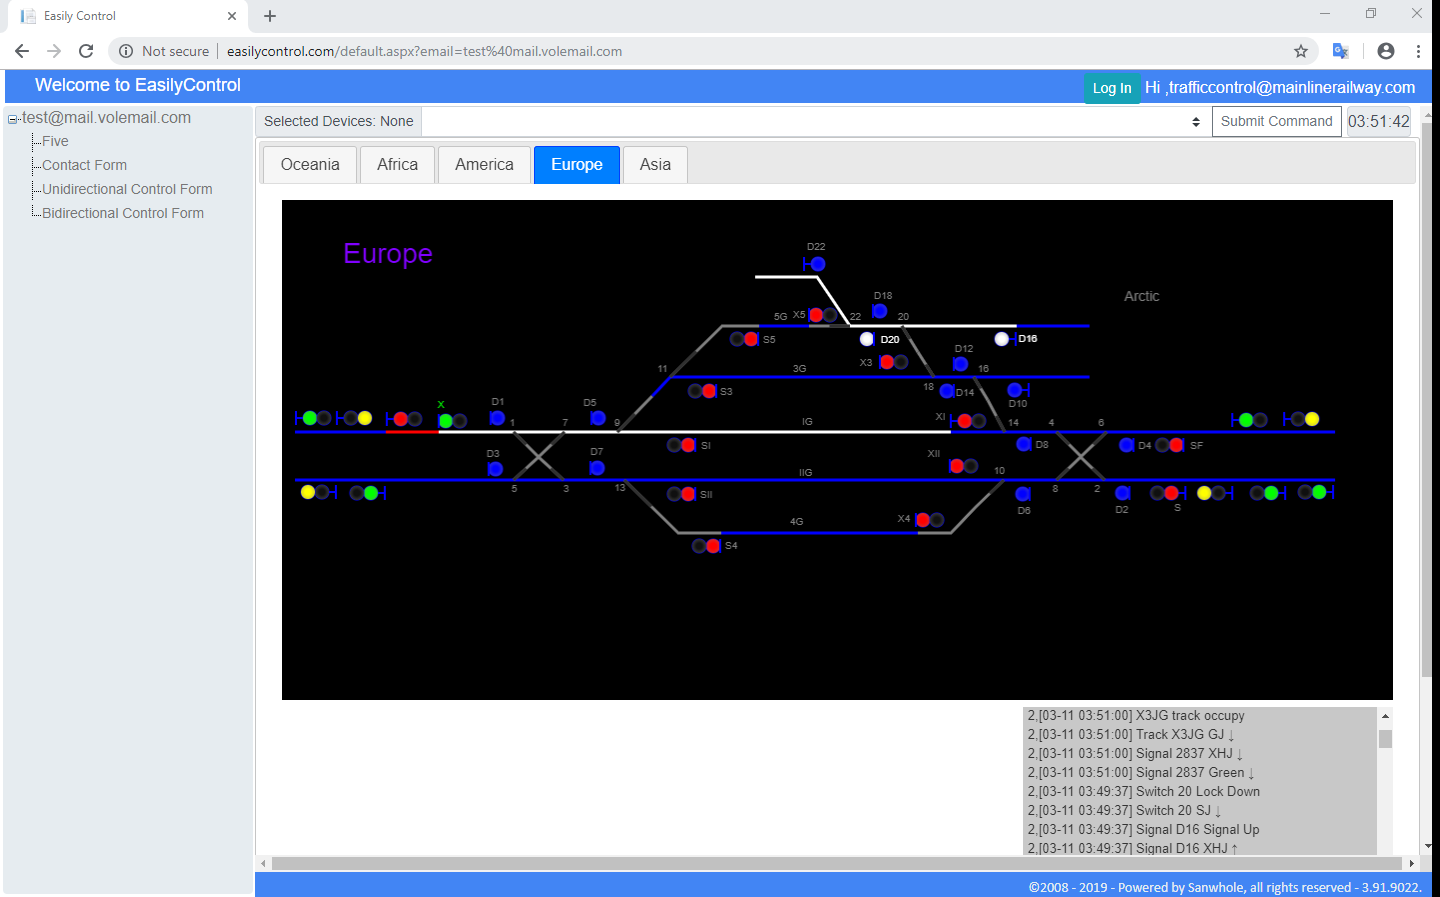1440x897 pixels.
Task: Select the white D16 signal lamp
Action: (1002, 339)
